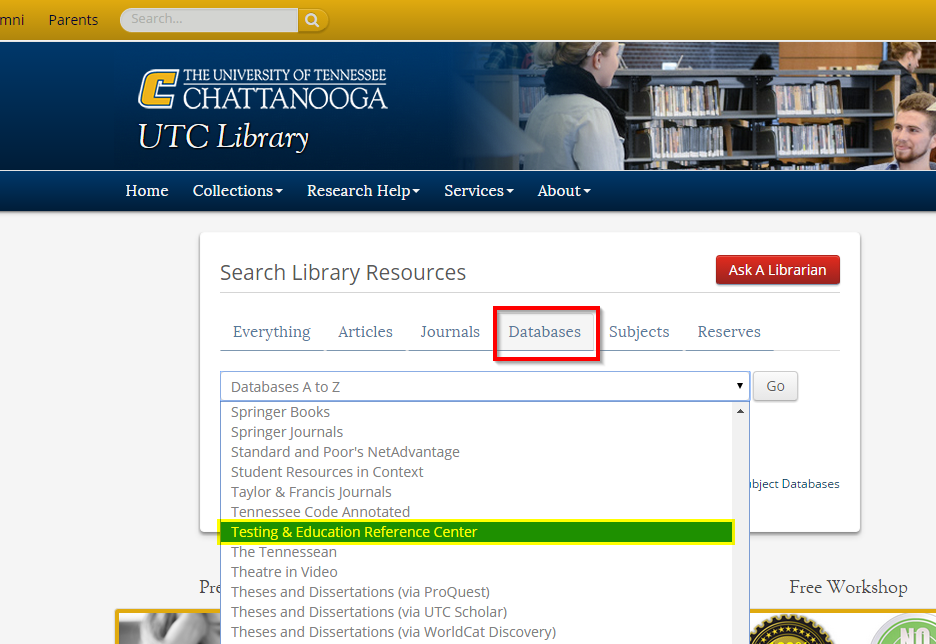Click the Ask A Librarian button

pos(777,270)
